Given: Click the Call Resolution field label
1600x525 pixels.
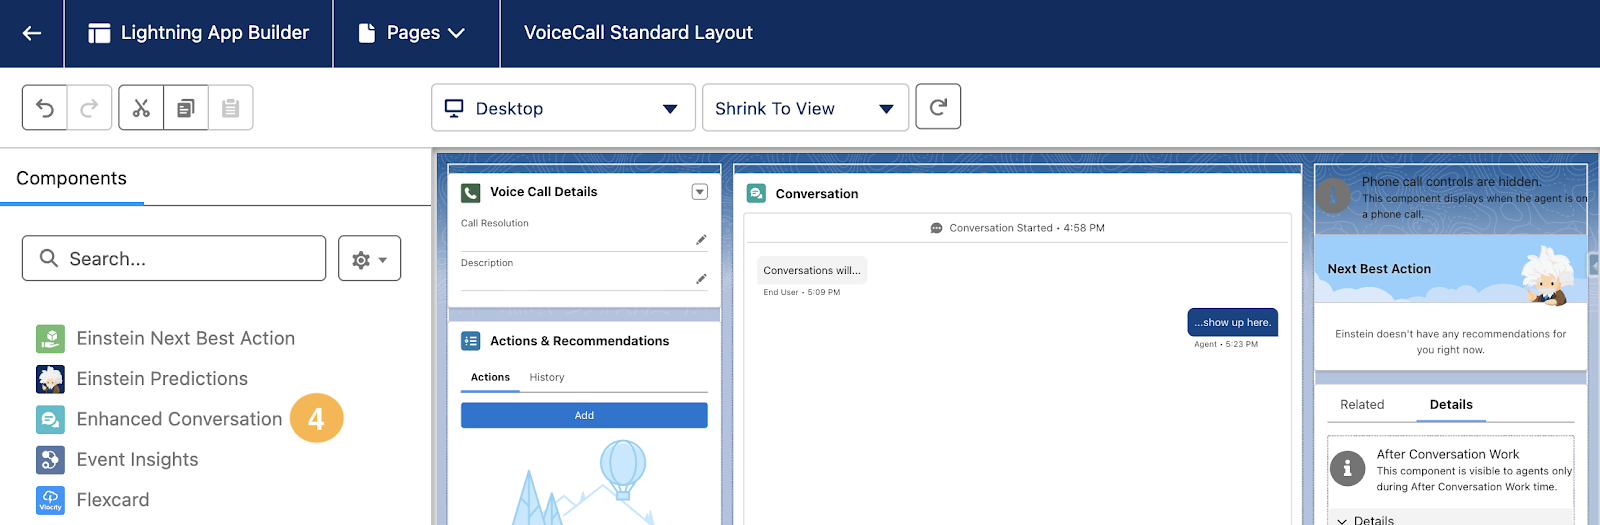Looking at the screenshot, I should [495, 223].
